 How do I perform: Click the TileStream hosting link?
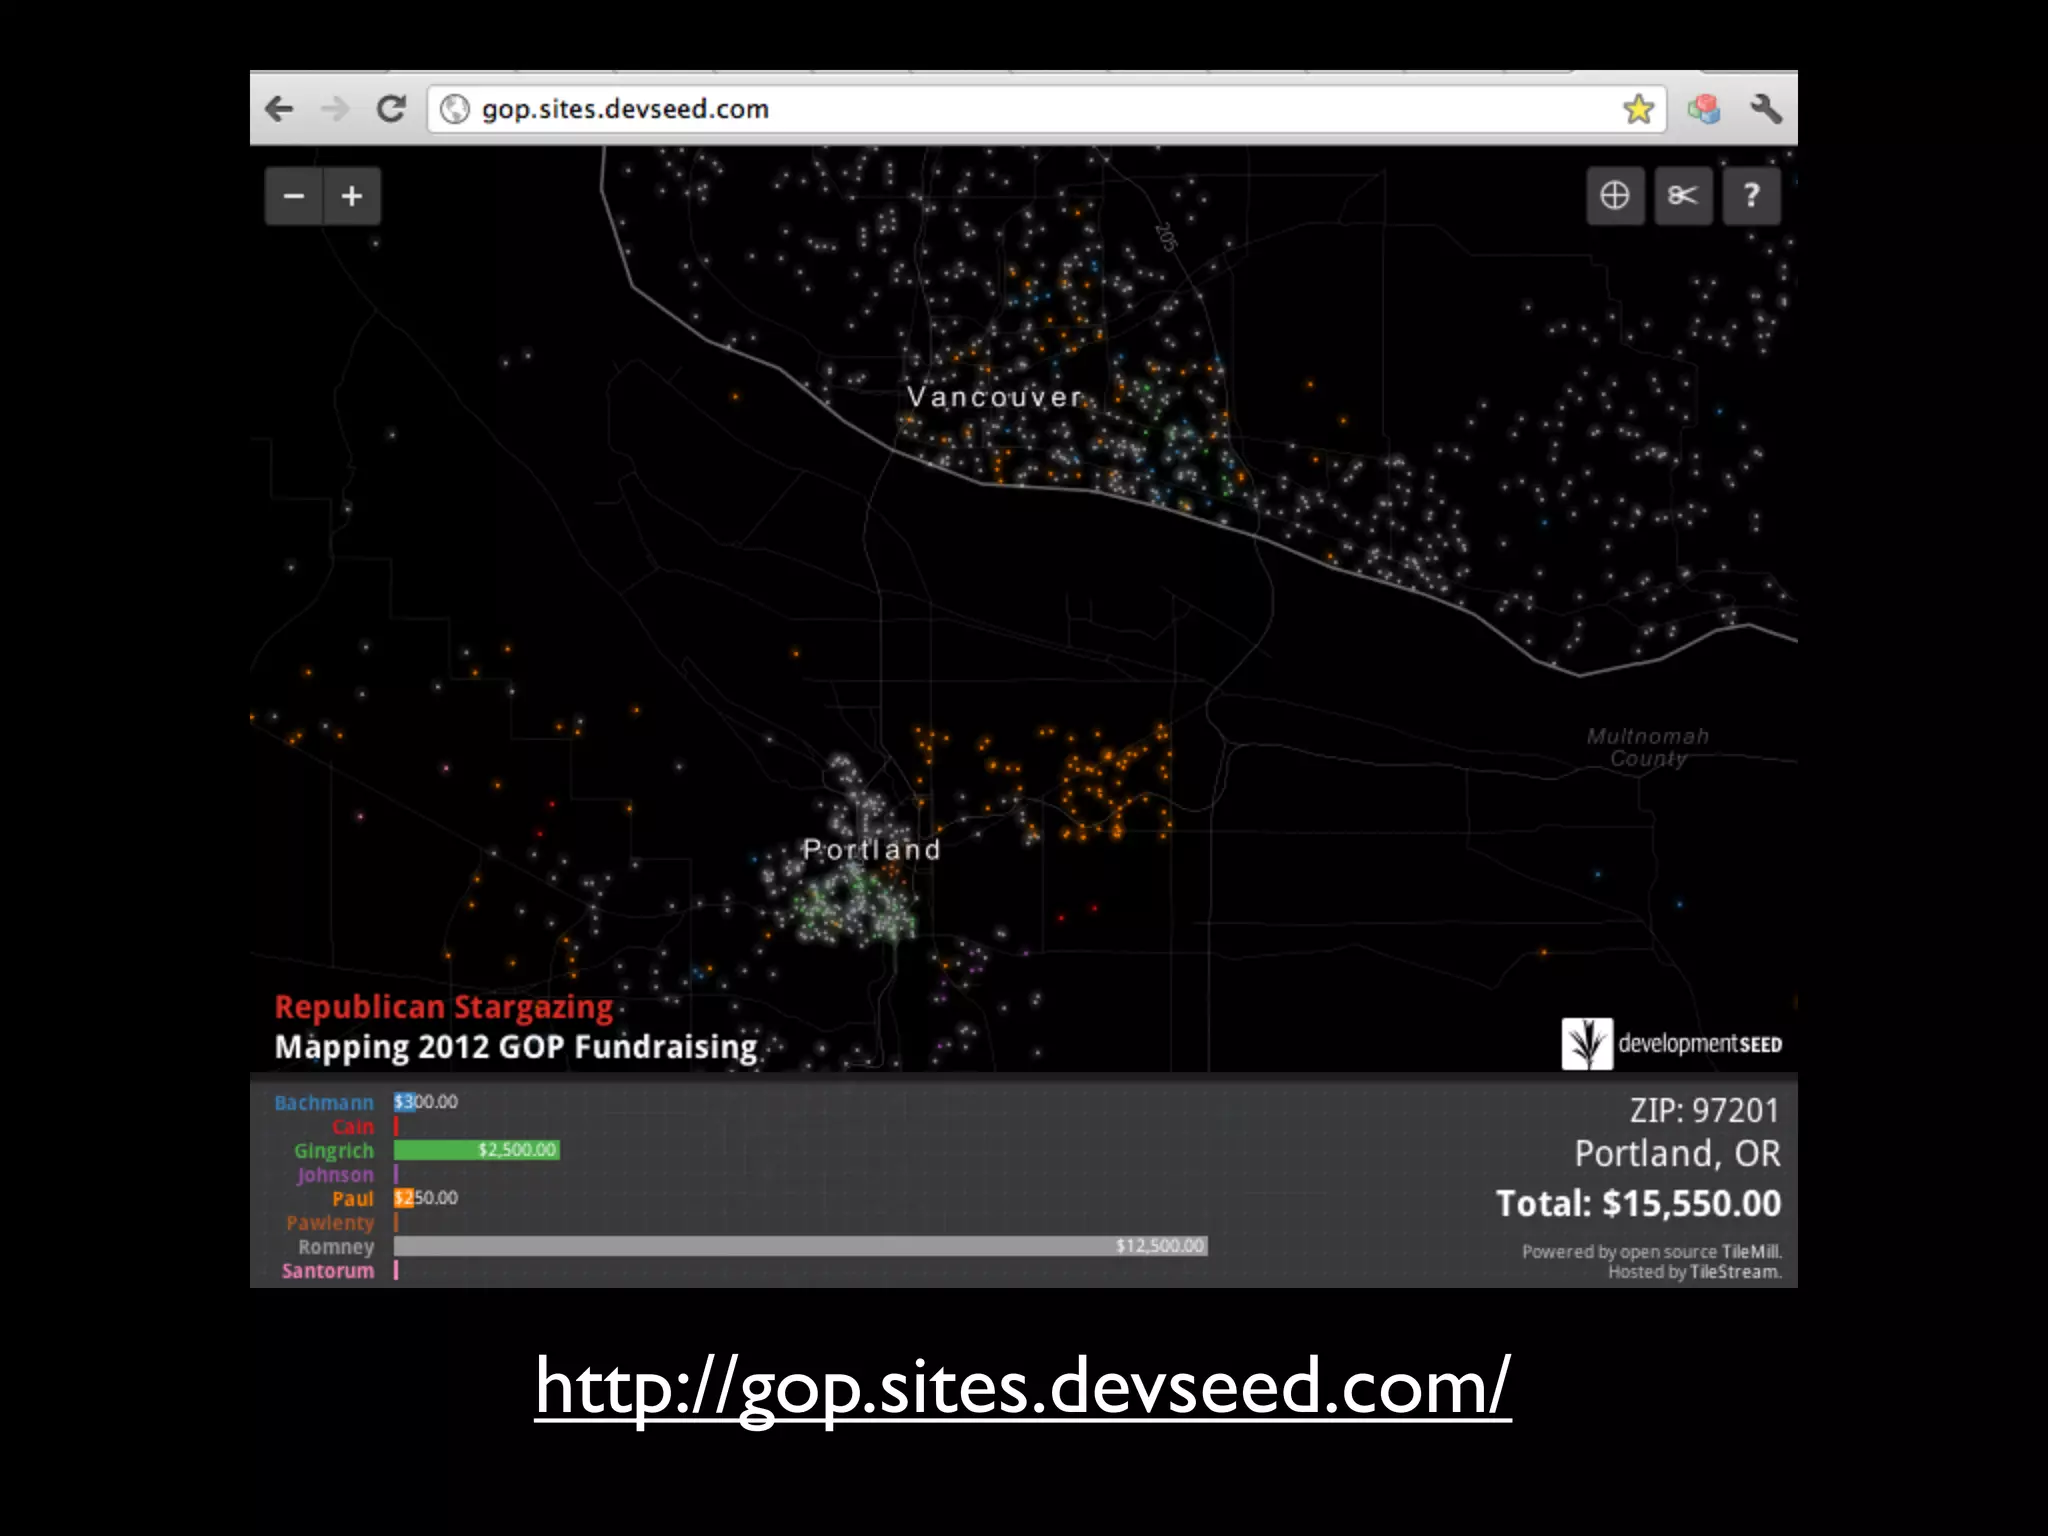tap(1735, 1272)
